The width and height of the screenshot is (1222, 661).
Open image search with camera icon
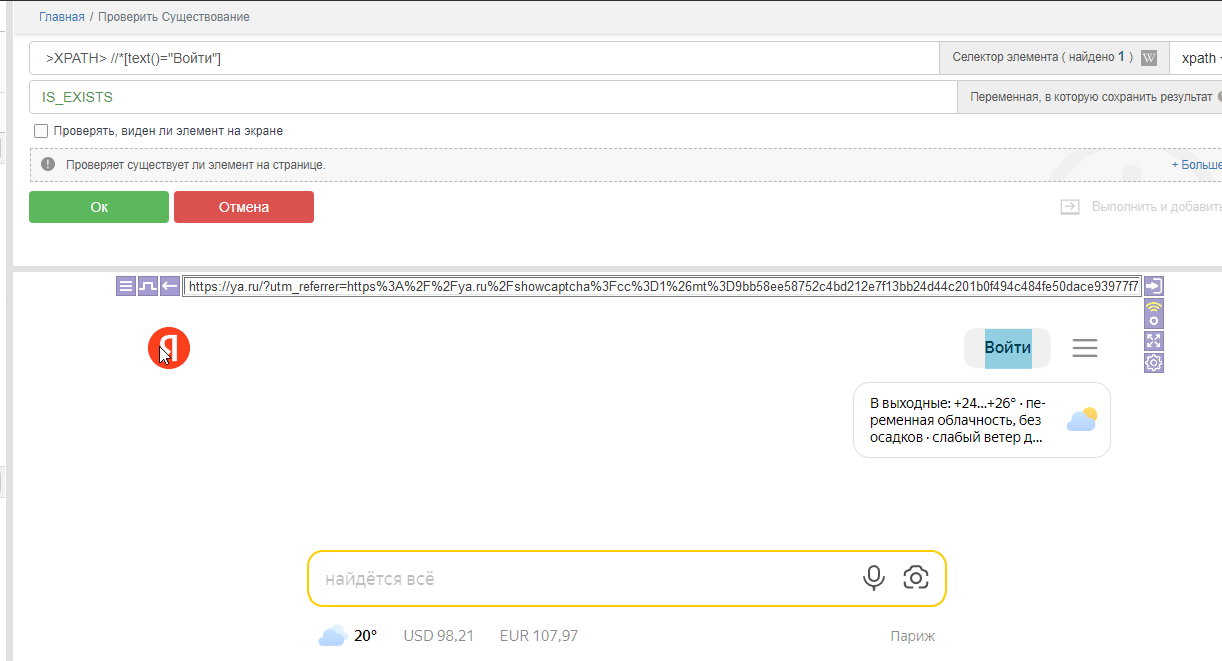coord(915,578)
